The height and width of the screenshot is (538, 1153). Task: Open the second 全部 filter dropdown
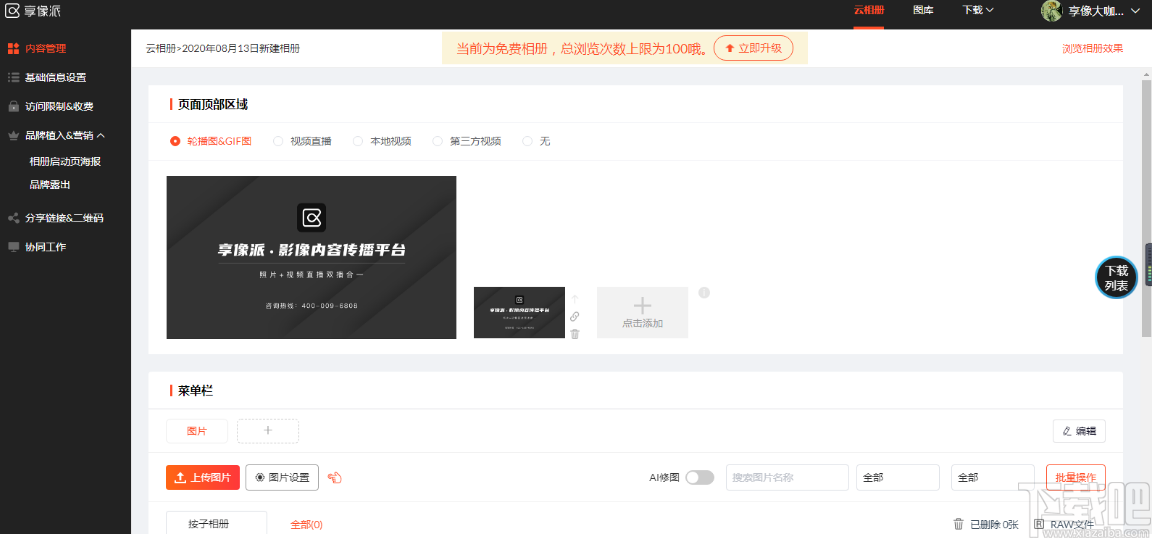click(x=993, y=477)
